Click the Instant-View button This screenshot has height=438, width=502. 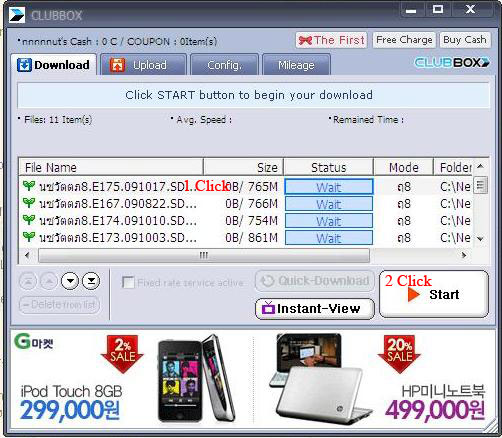pyautogui.click(x=315, y=309)
